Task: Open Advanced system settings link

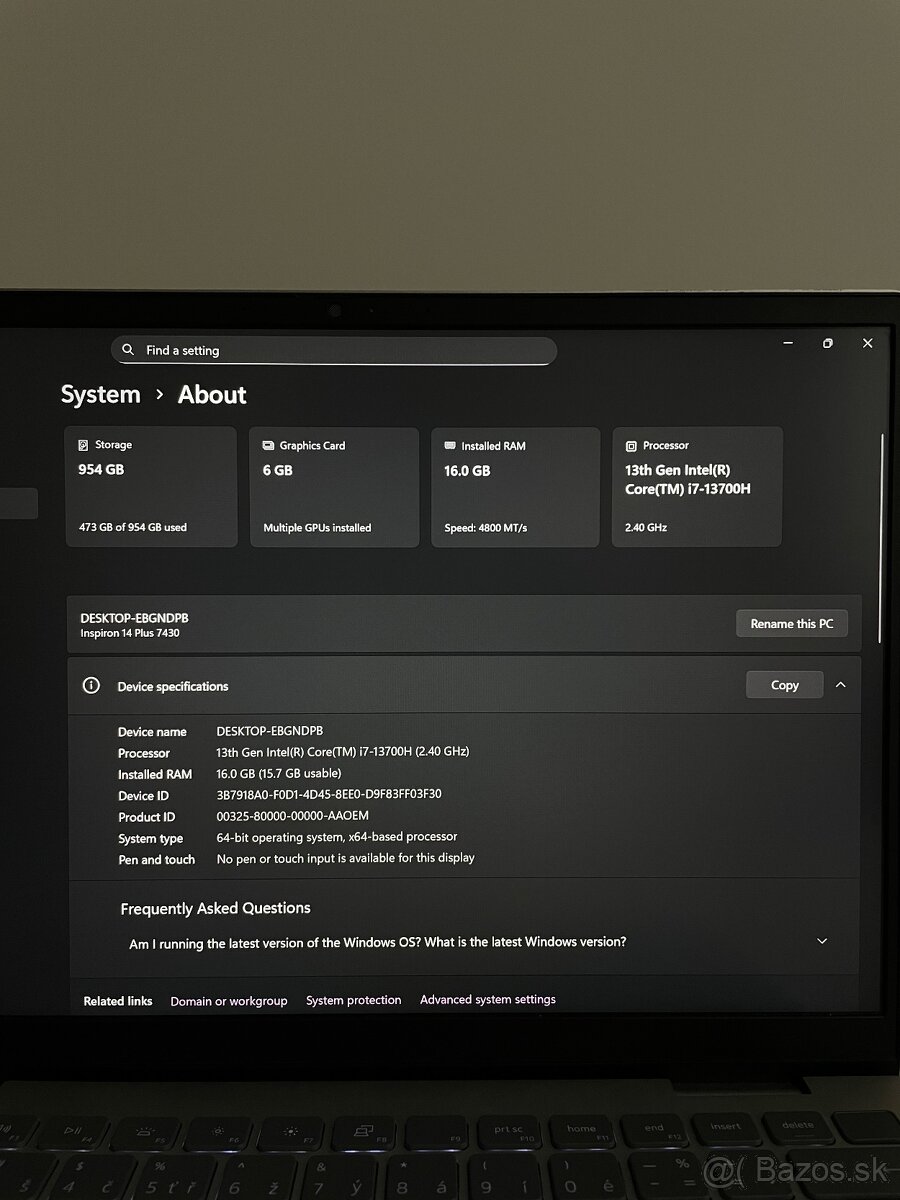Action: click(x=487, y=999)
